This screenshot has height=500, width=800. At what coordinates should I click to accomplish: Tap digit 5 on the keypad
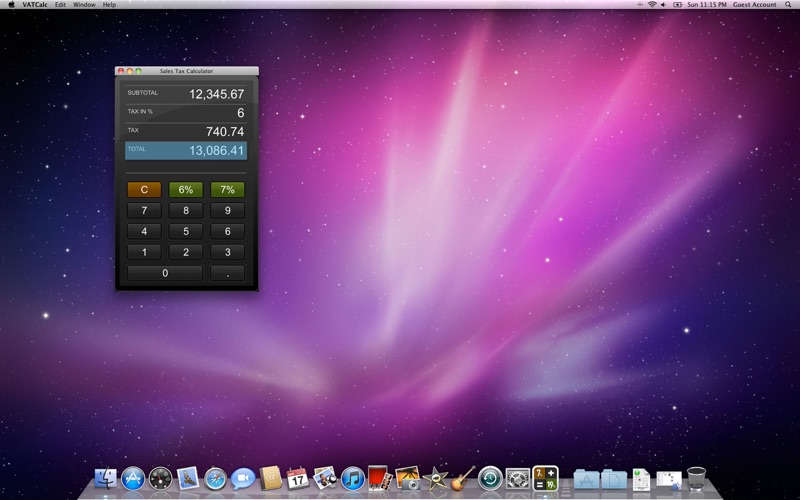(186, 231)
